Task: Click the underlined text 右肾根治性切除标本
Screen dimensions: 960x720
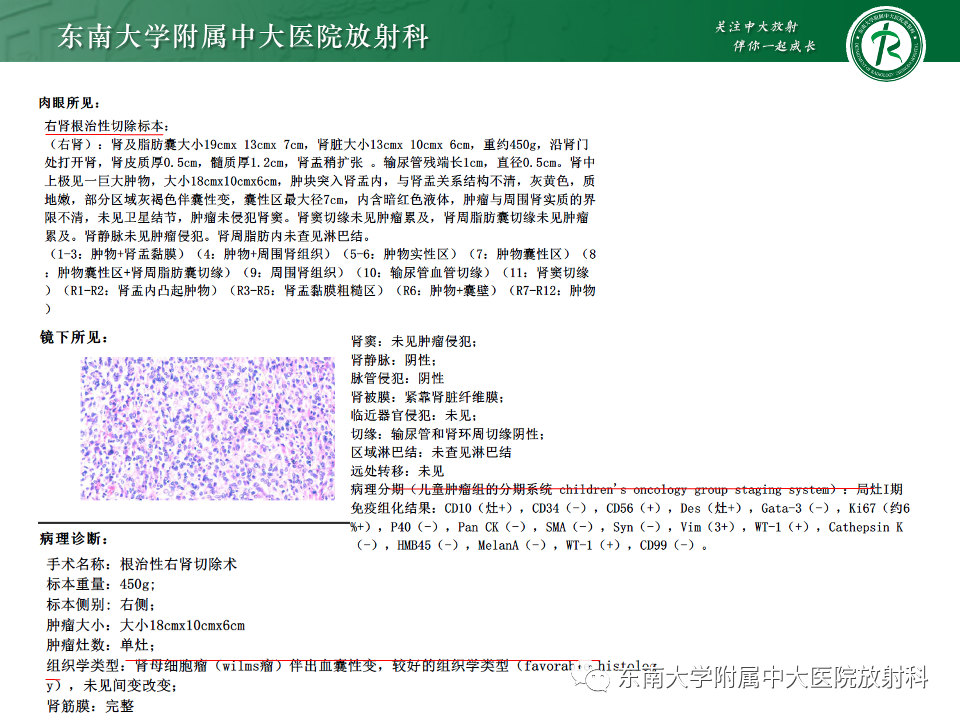Action: [104, 126]
